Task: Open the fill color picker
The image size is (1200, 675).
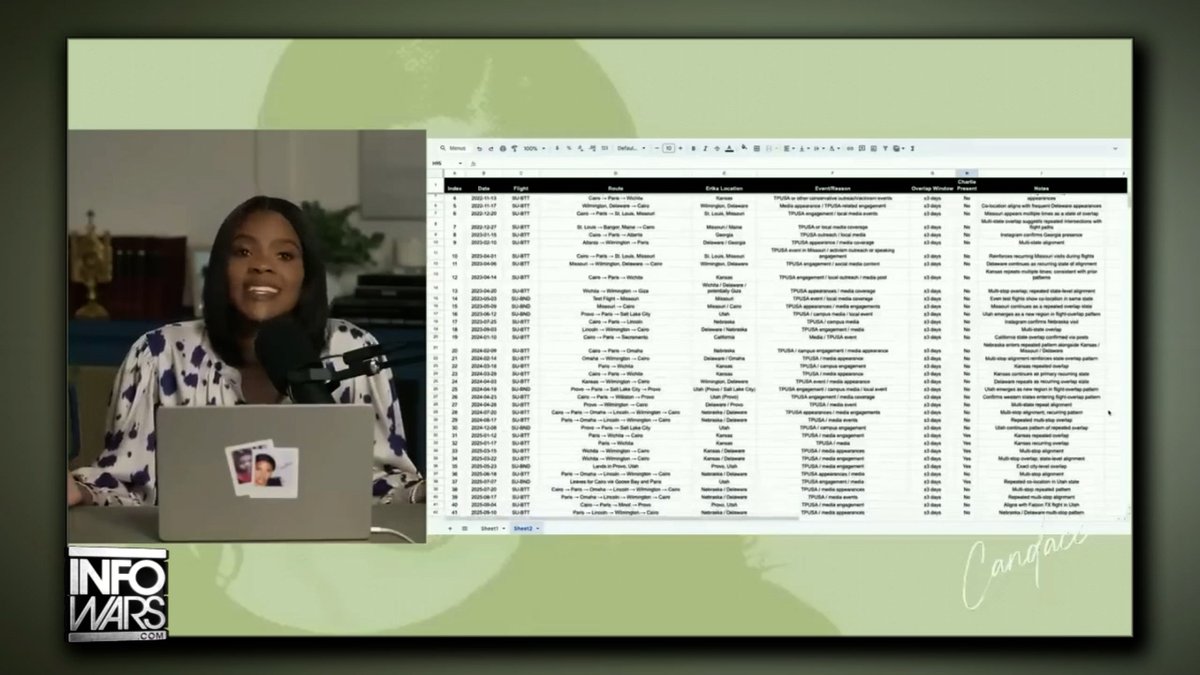Action: (x=743, y=148)
